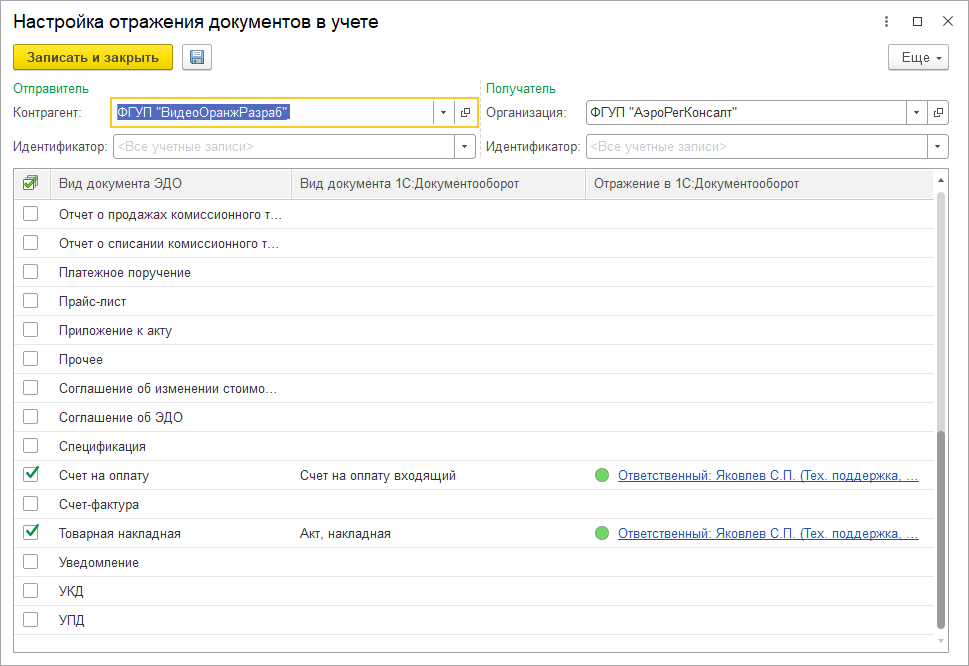Uncheck the Счет на оплату checkbox
Image resolution: width=969 pixels, height=666 pixels.
31,475
